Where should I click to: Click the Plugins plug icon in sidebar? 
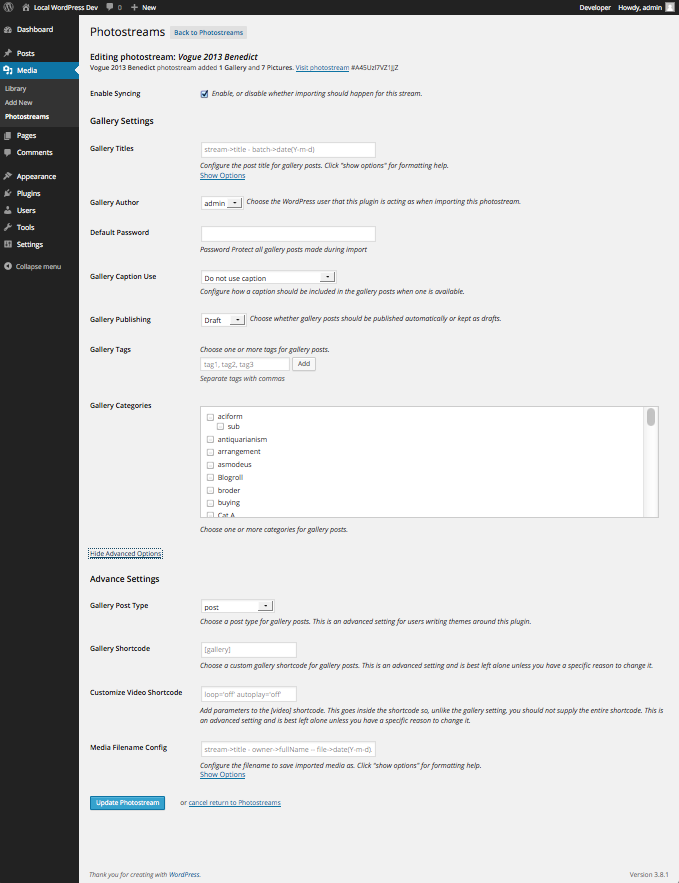coord(8,193)
